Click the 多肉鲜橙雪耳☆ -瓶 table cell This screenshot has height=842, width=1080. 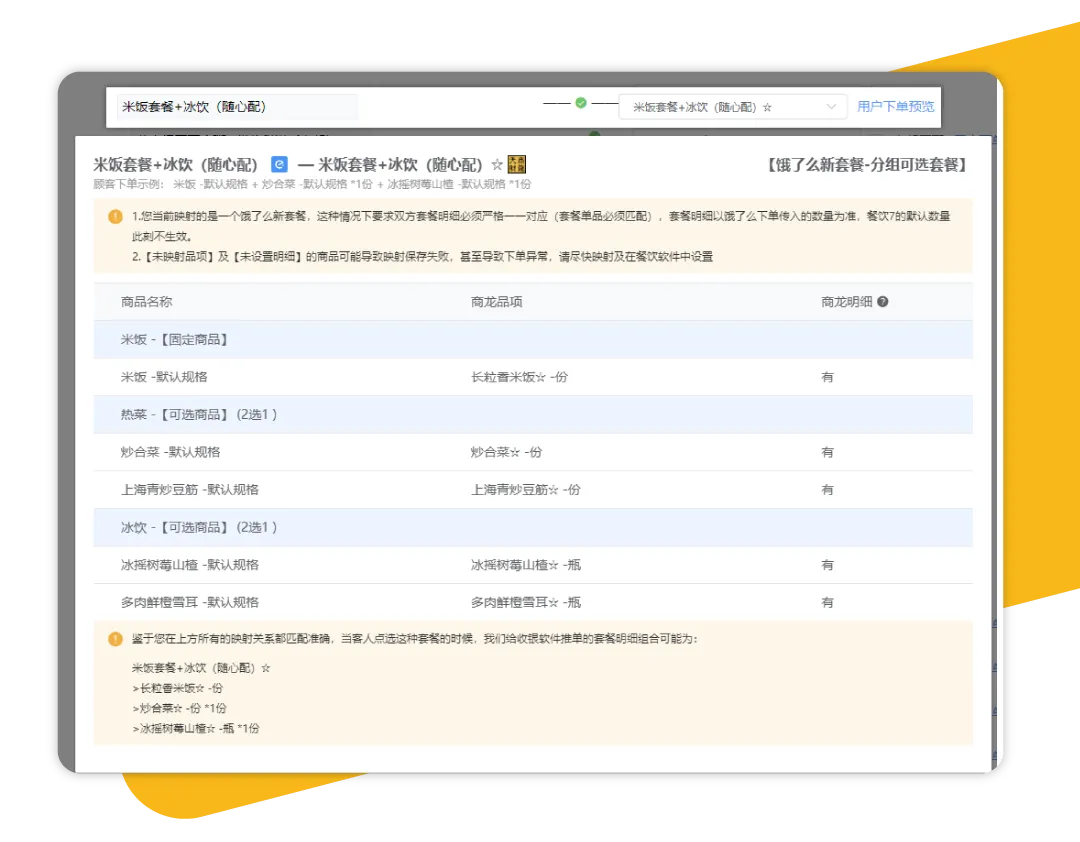tap(526, 602)
